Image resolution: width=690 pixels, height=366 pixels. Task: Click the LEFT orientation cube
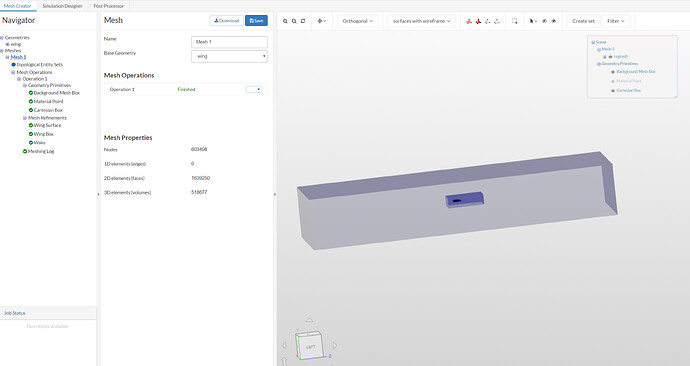point(310,346)
